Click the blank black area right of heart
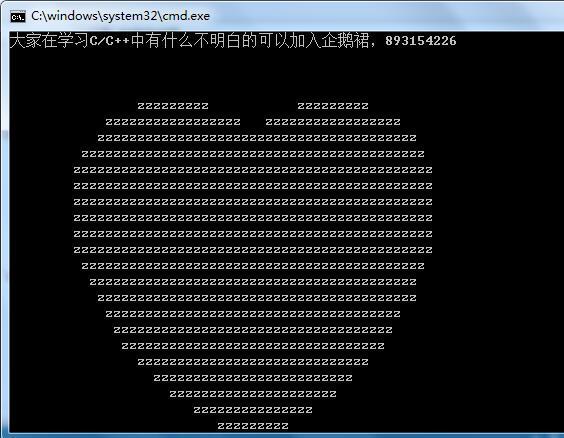This screenshot has width=564, height=438. click(496, 234)
